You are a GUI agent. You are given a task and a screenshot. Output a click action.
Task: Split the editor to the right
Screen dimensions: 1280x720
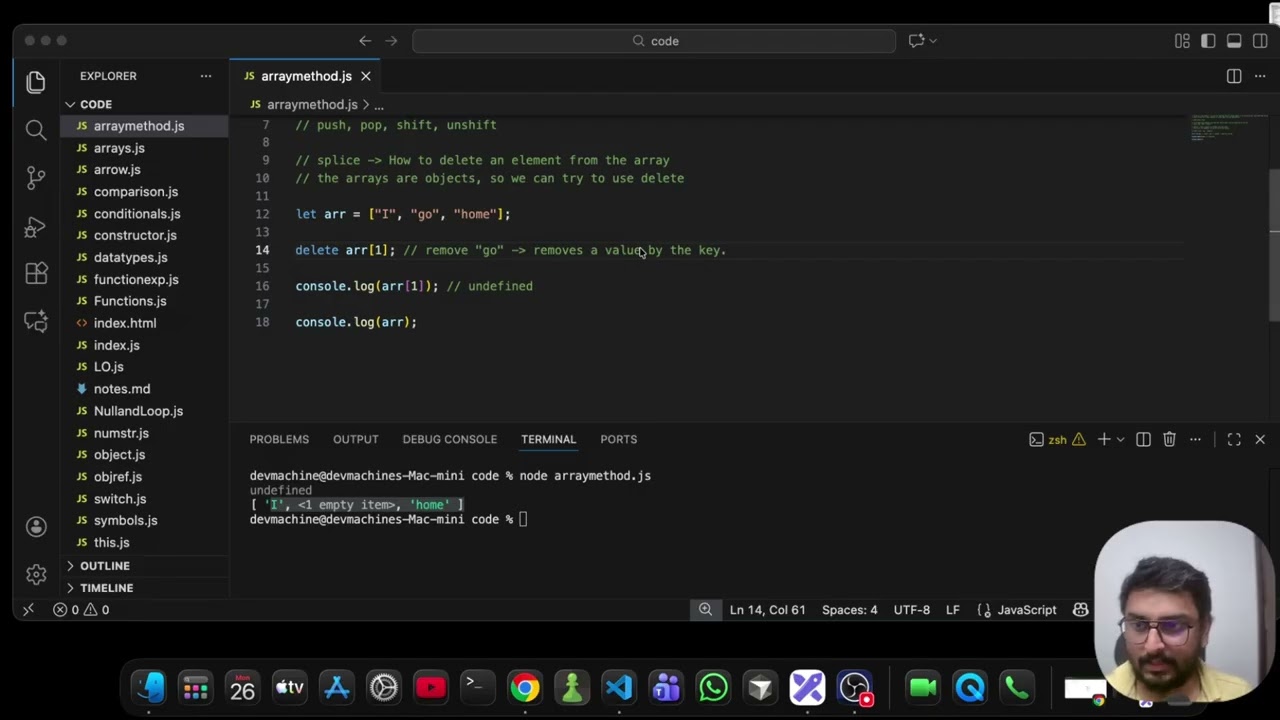click(x=1234, y=76)
